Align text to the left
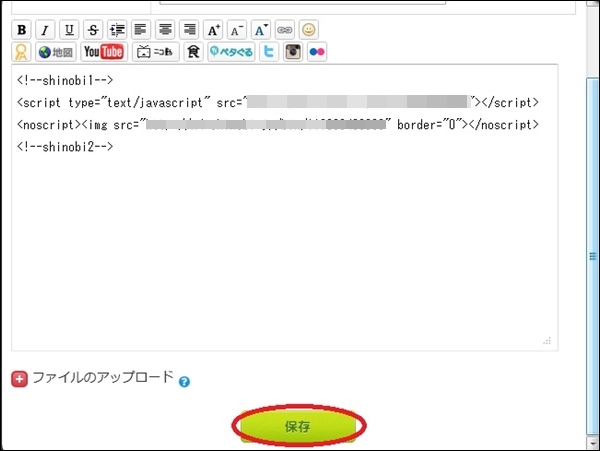 (x=141, y=30)
